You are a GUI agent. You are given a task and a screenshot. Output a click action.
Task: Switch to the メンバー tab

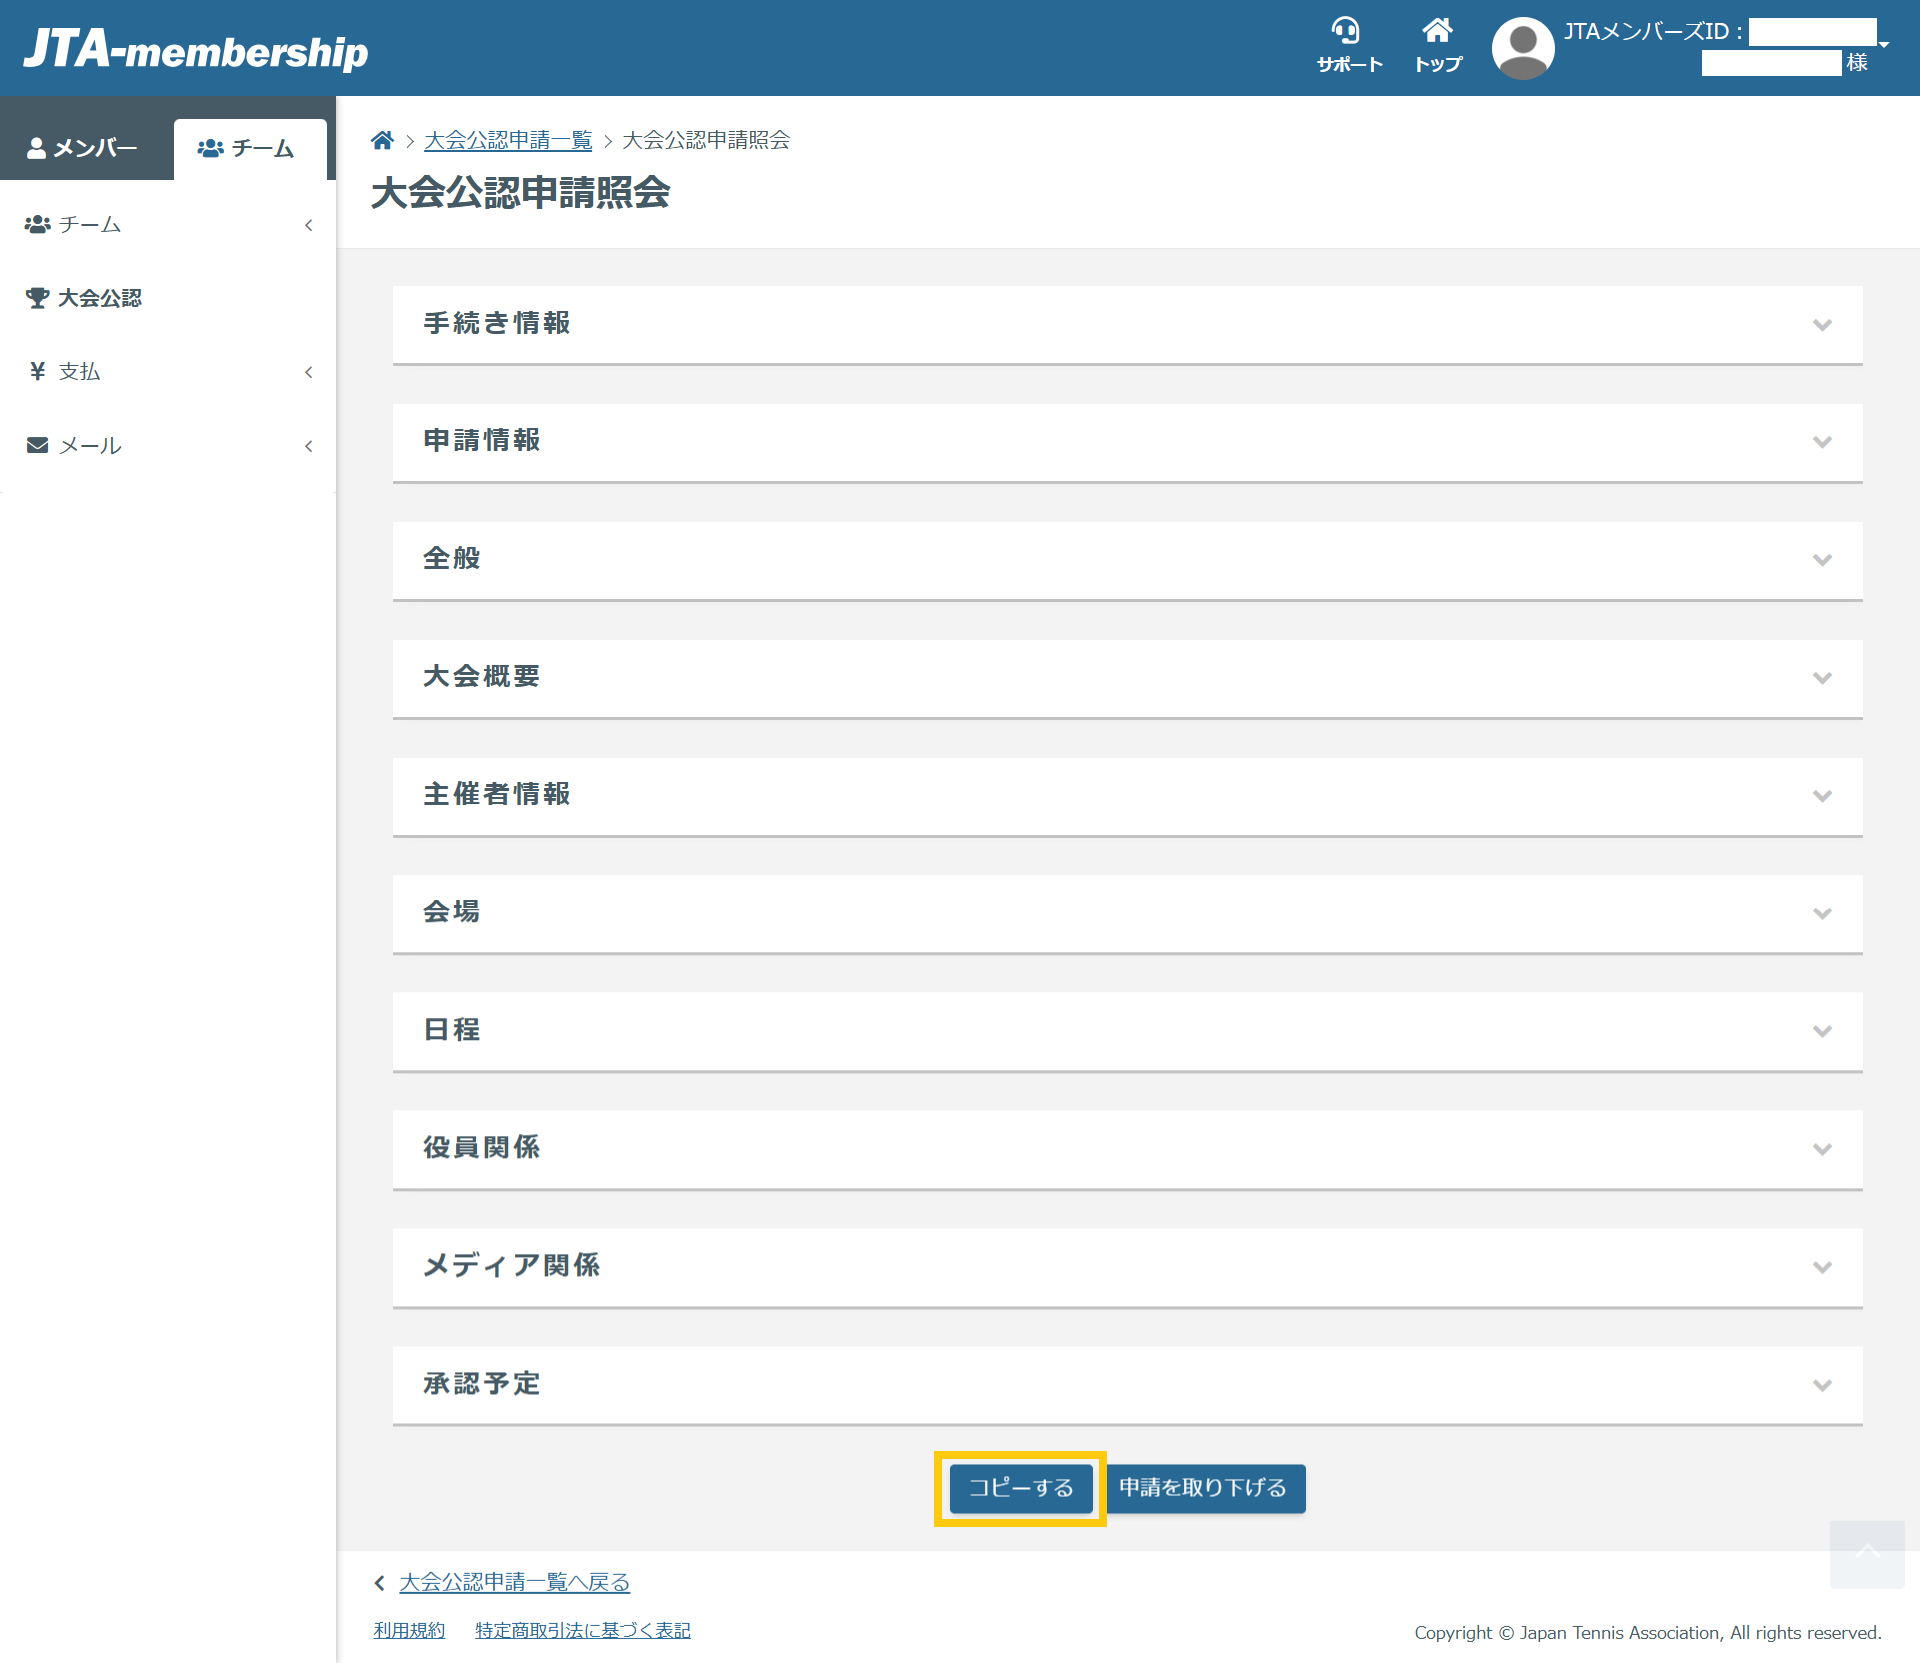pos(84,148)
